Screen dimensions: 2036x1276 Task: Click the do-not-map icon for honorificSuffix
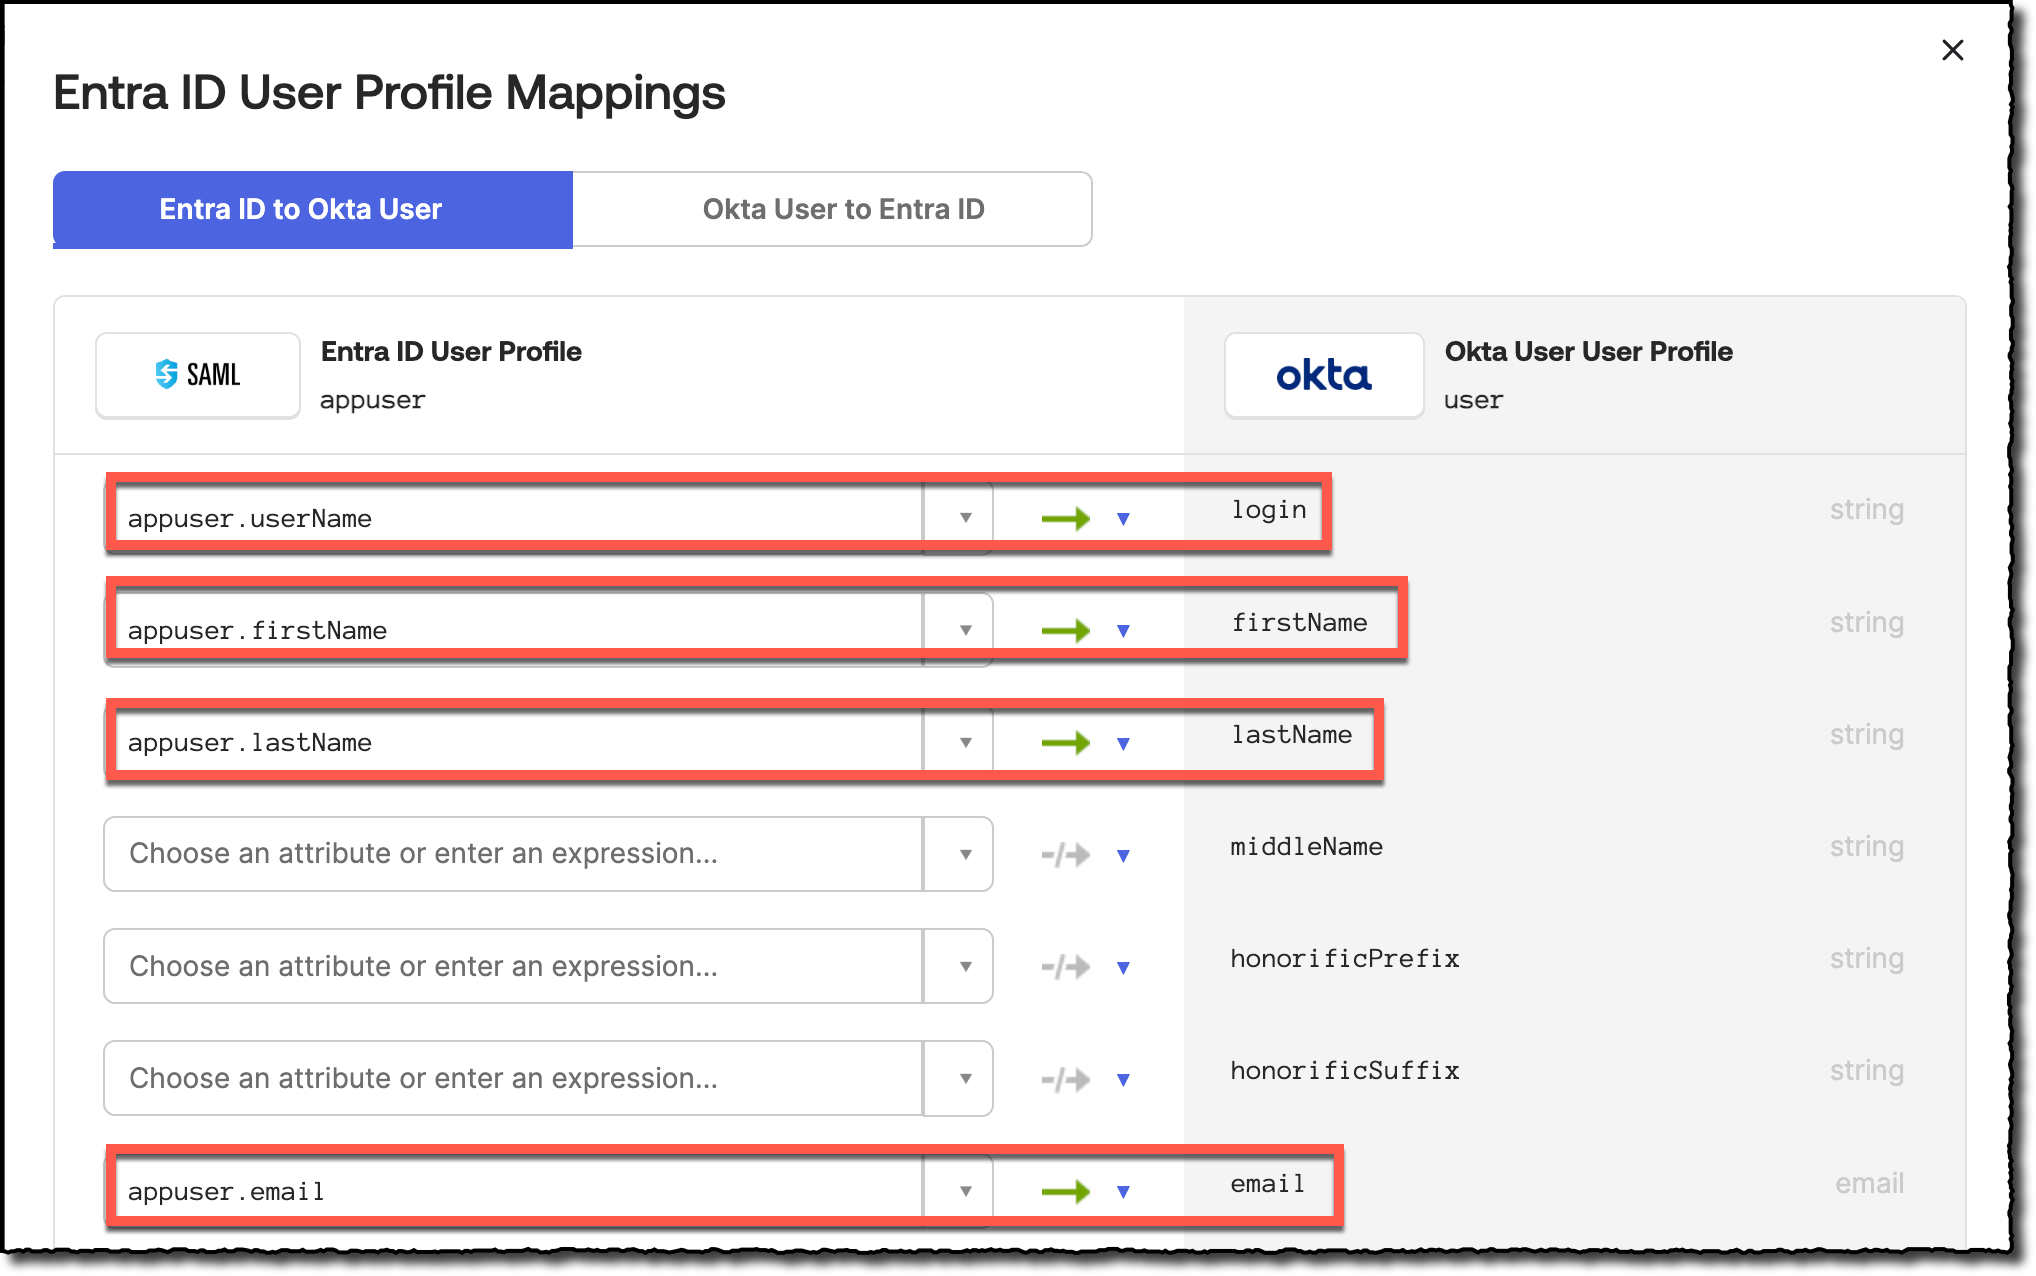point(1065,1079)
